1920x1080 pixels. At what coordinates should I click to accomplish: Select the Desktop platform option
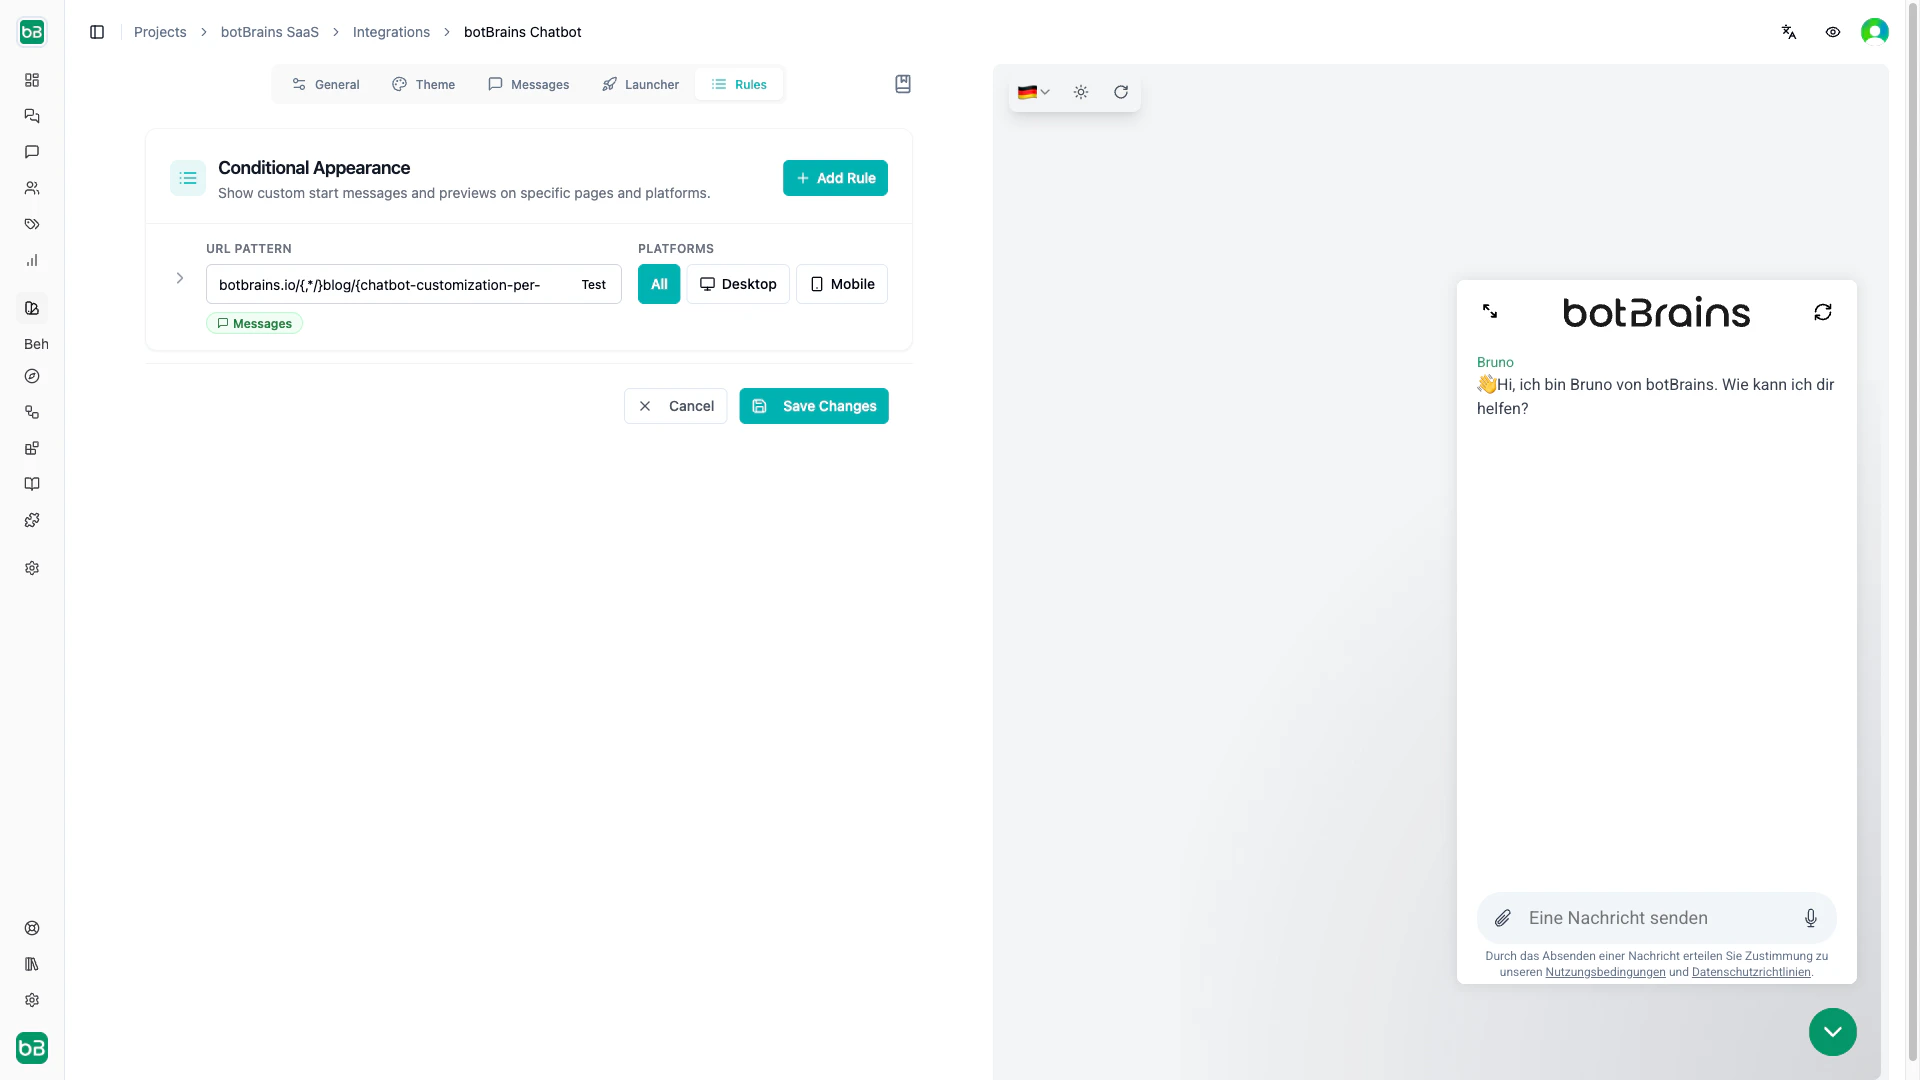tap(738, 284)
